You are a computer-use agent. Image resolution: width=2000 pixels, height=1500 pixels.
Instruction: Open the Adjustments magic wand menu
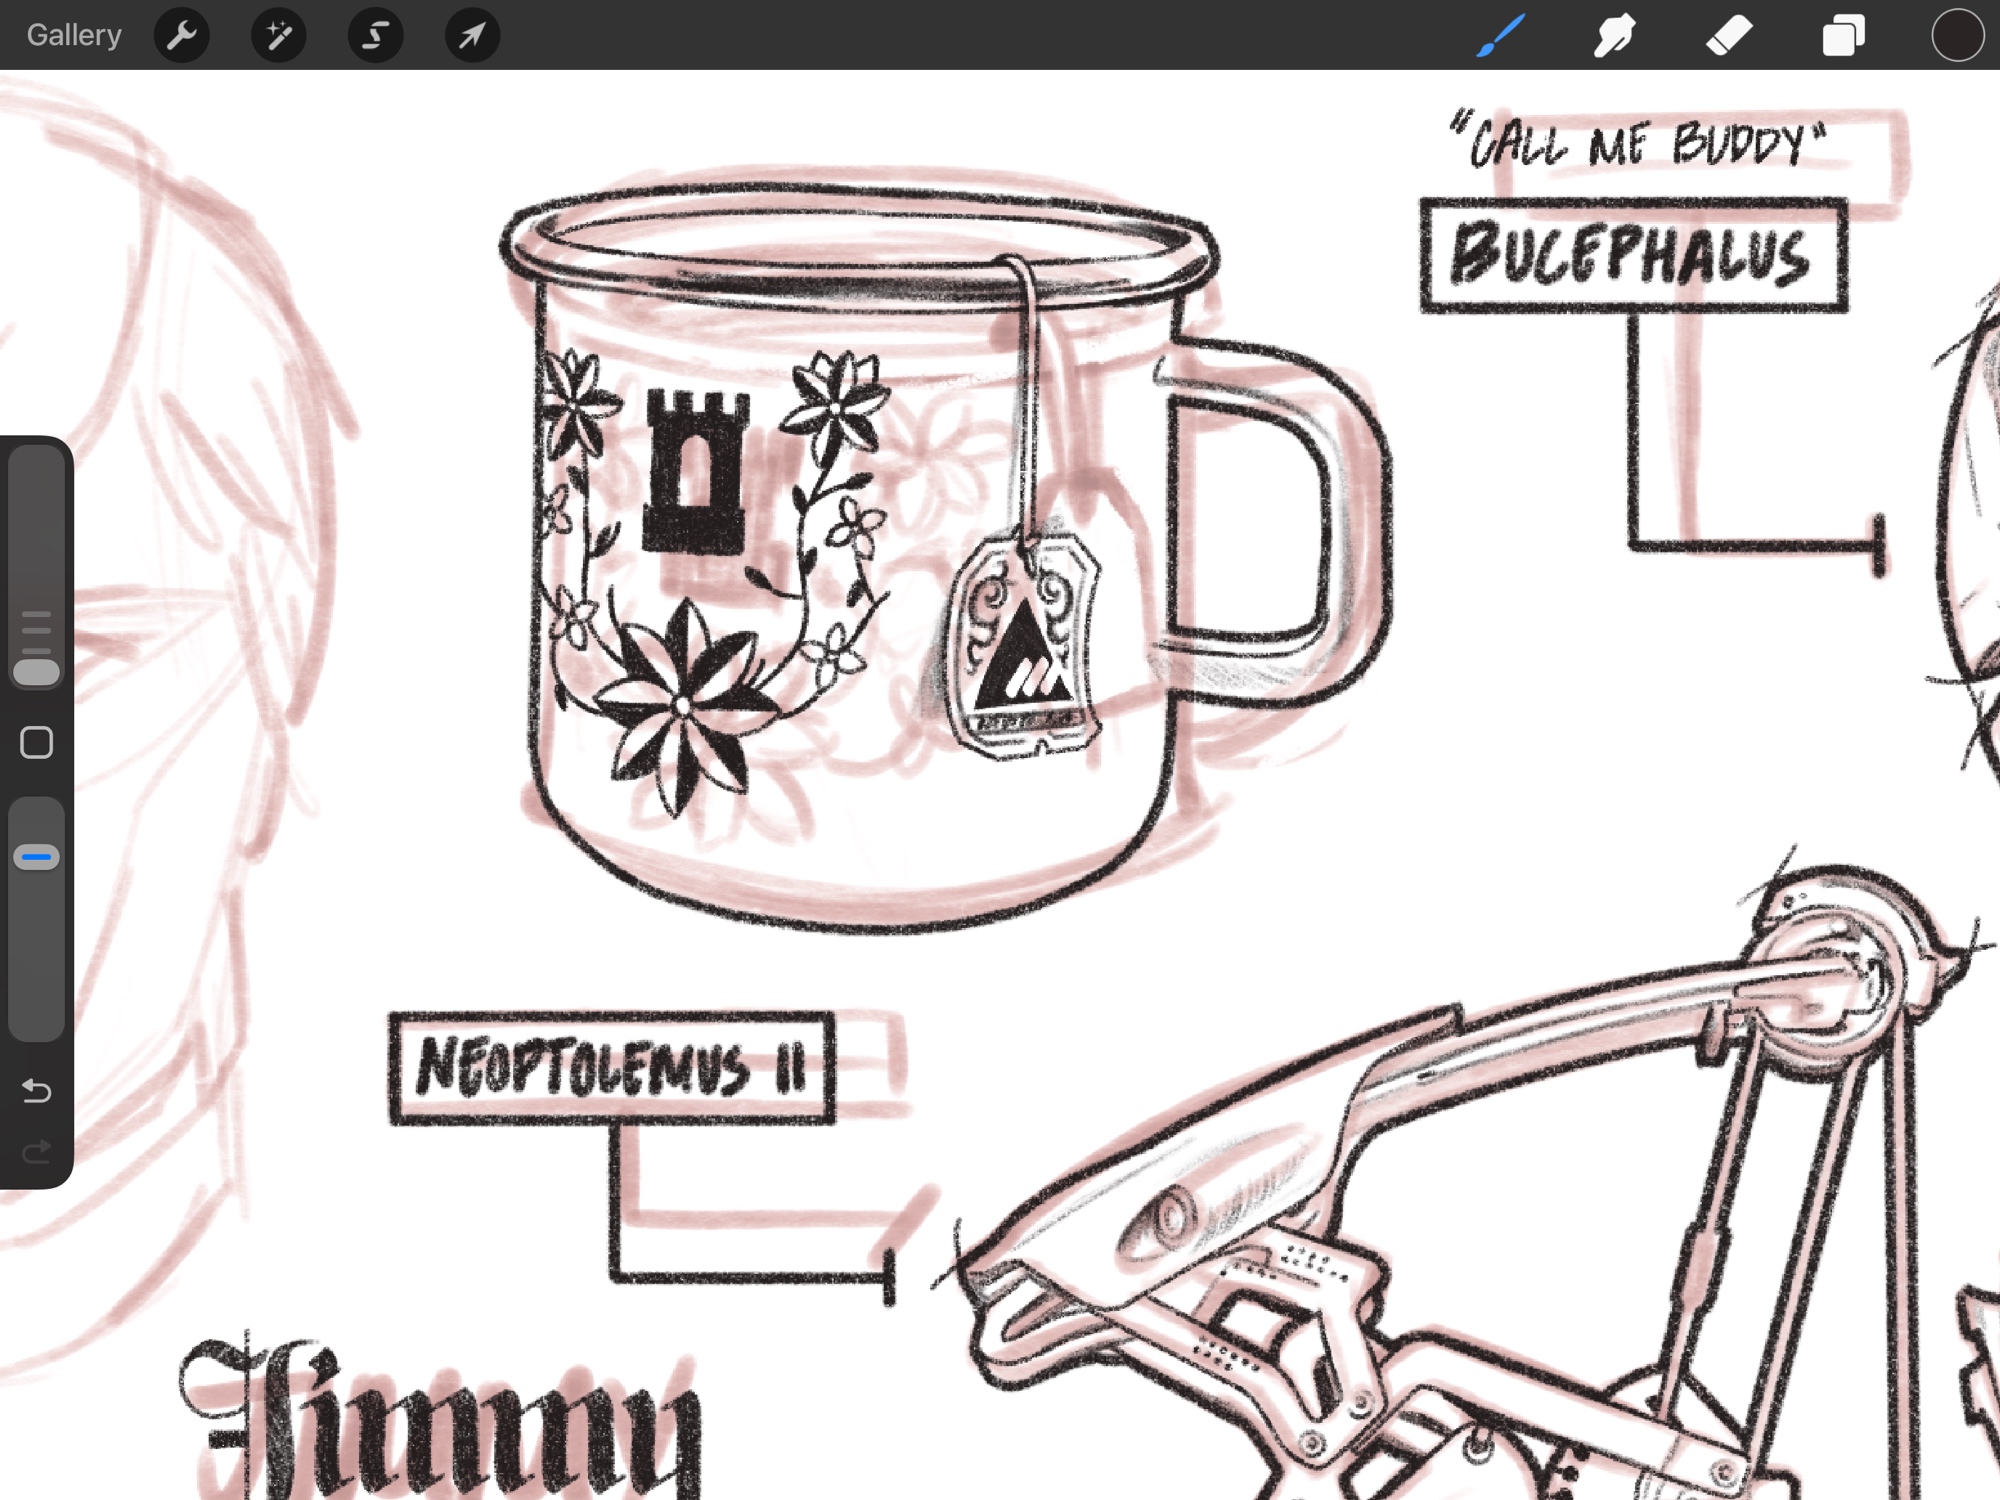click(x=278, y=36)
